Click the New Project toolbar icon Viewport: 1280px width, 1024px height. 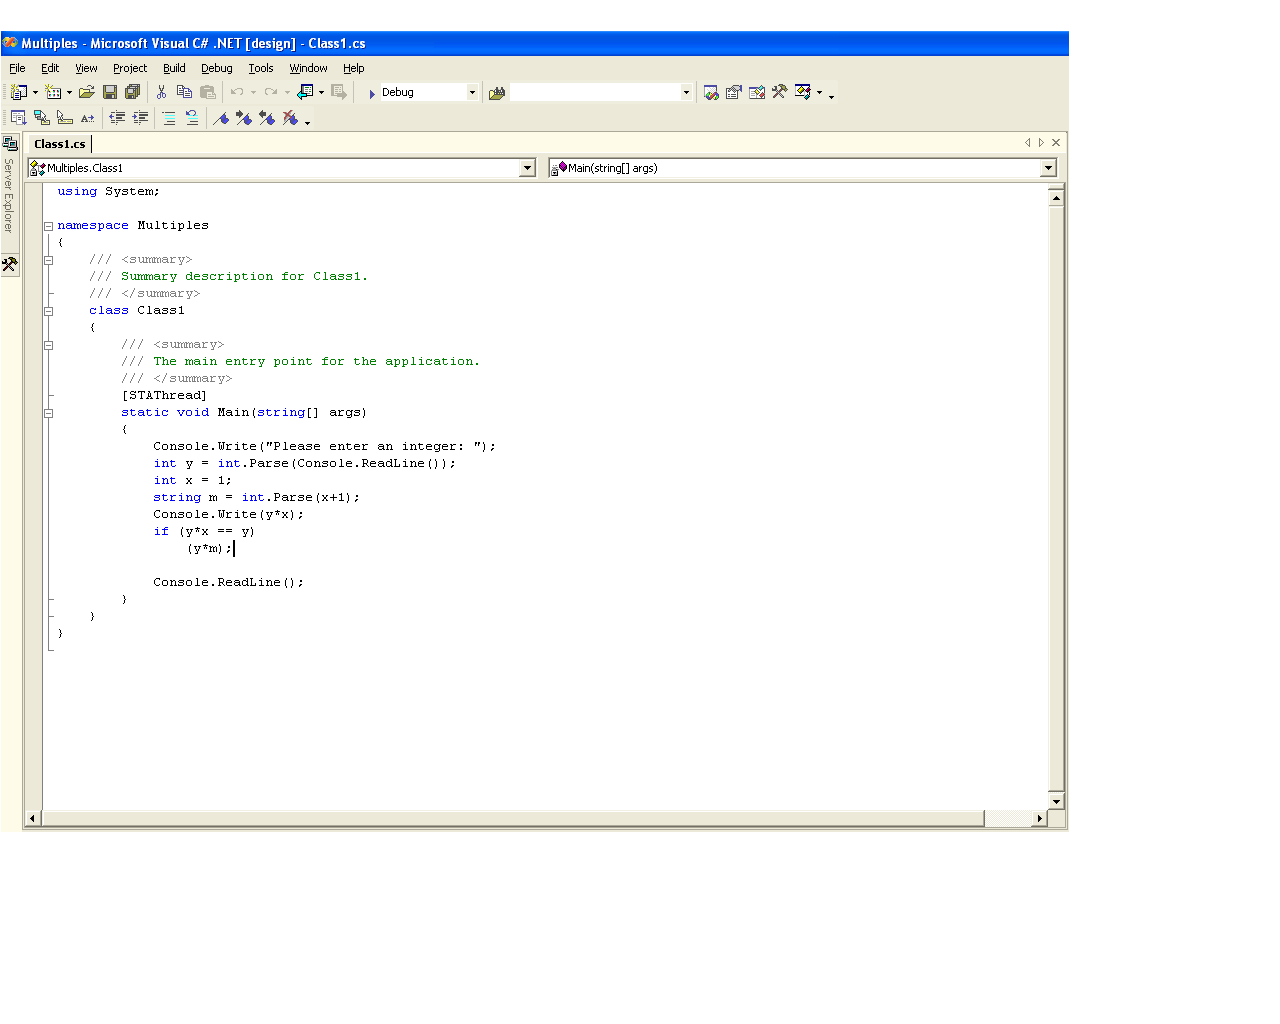pyautogui.click(x=18, y=92)
